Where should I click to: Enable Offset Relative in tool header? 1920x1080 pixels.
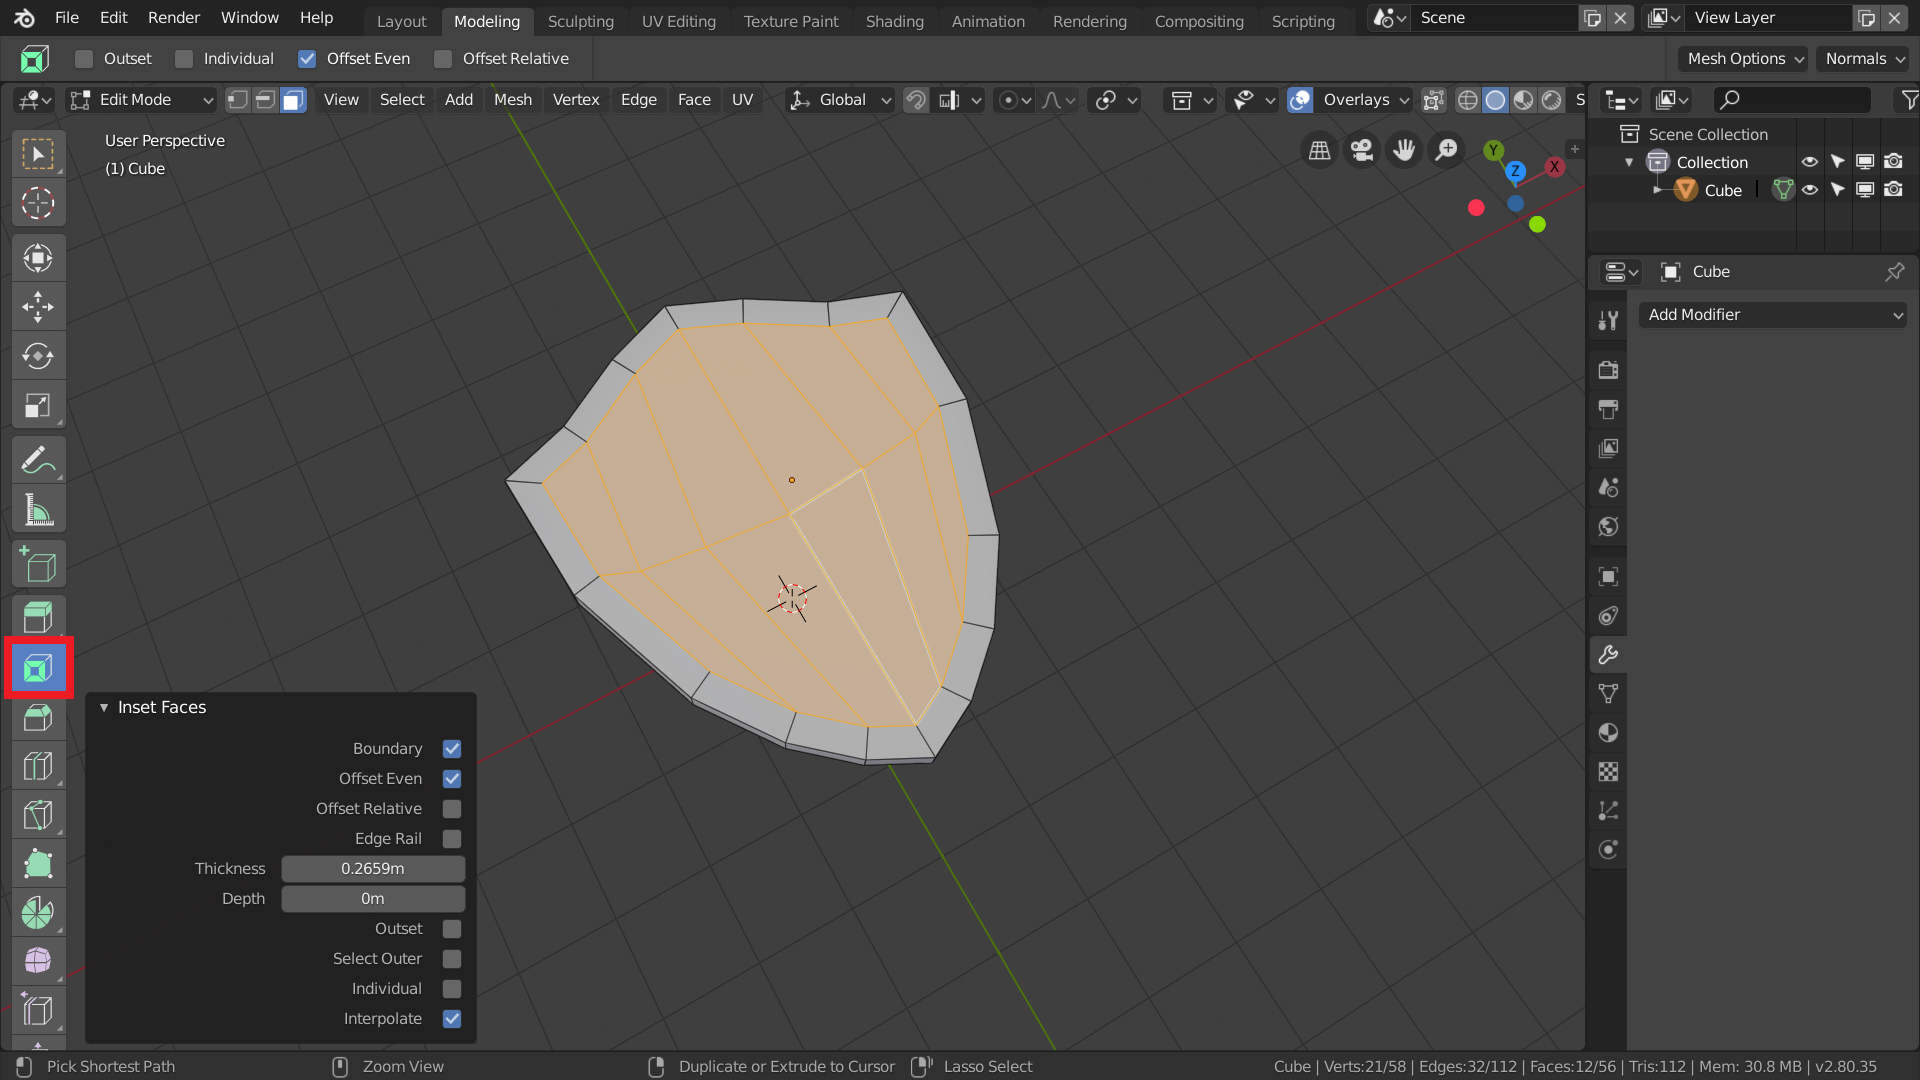point(443,59)
